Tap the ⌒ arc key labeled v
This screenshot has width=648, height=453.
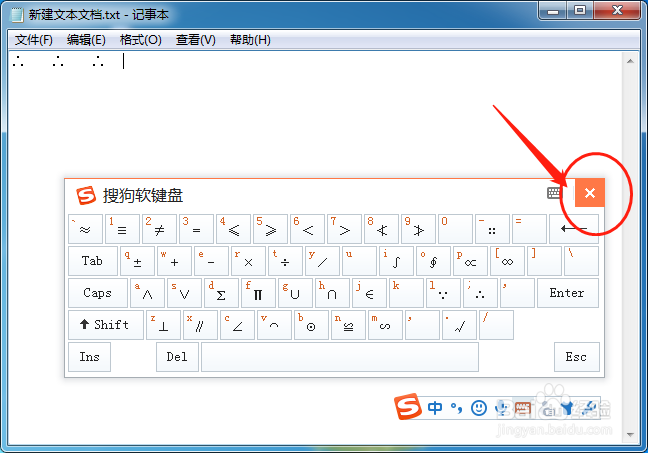274,325
